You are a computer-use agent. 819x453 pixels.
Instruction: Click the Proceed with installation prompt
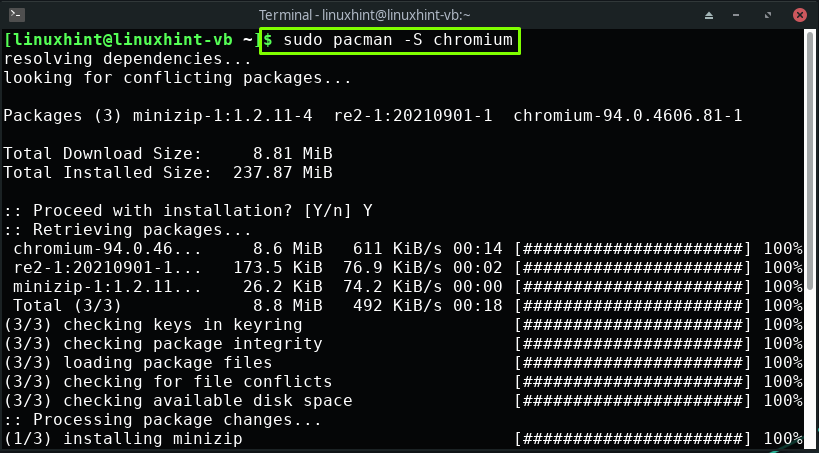(188, 211)
